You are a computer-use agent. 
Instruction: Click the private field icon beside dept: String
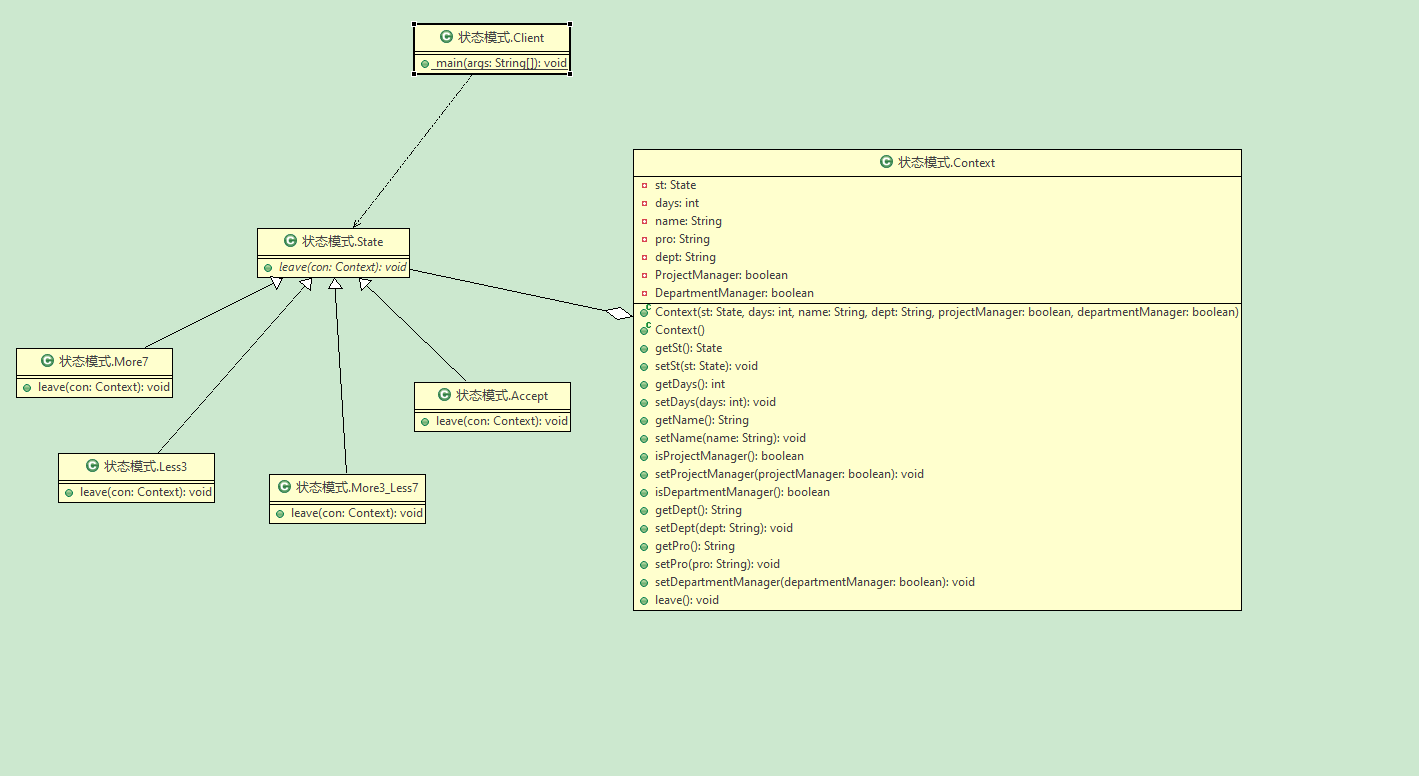pos(644,257)
